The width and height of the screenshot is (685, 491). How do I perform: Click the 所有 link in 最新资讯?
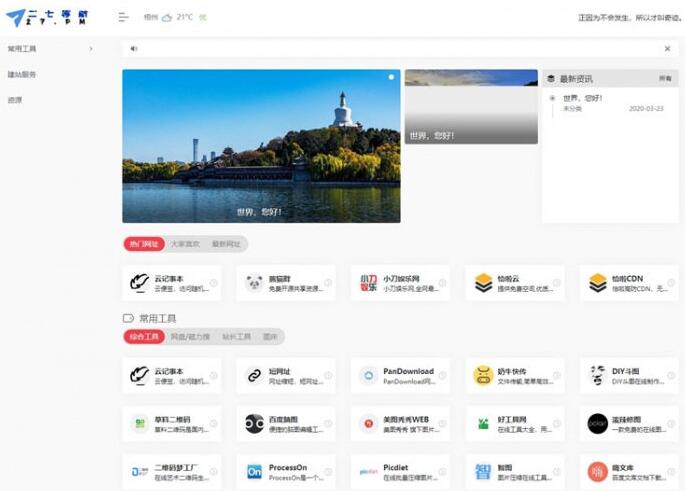click(665, 78)
